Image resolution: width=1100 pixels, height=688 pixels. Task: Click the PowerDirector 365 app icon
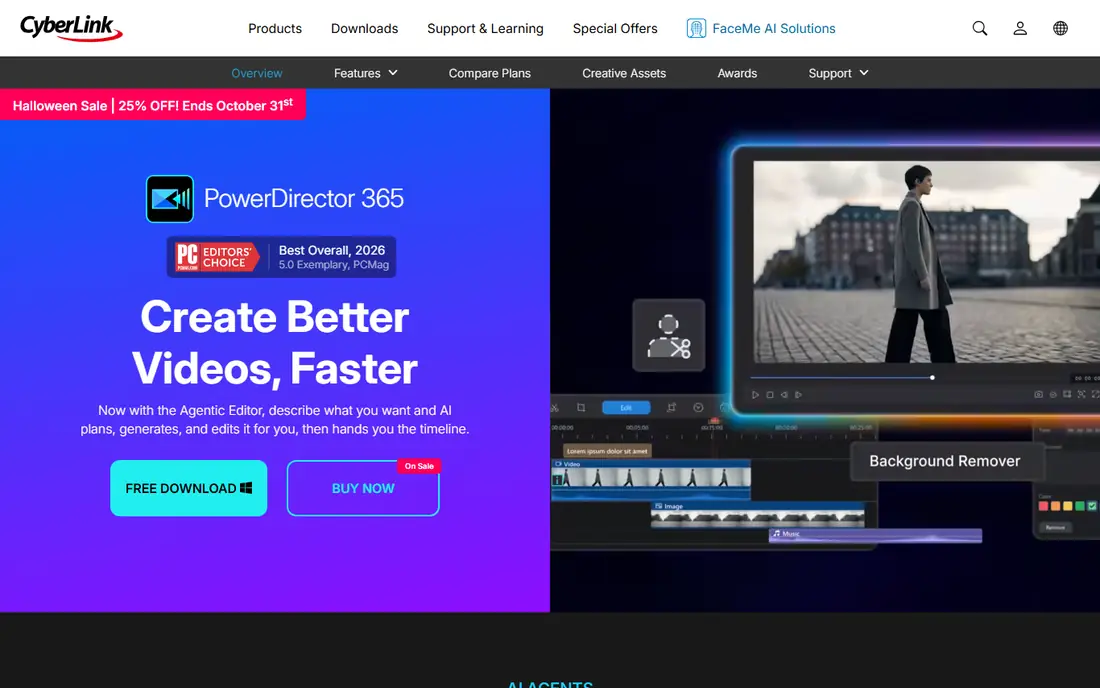point(170,198)
